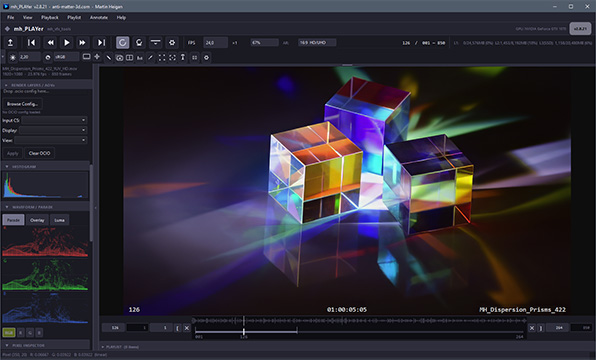Click the camera snapshot icon
Image resolution: width=596 pixels, height=360 pixels.
coord(119,57)
